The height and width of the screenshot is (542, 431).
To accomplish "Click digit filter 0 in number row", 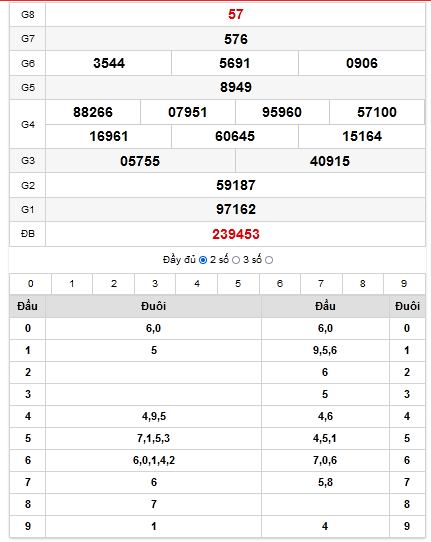I will tap(30, 284).
